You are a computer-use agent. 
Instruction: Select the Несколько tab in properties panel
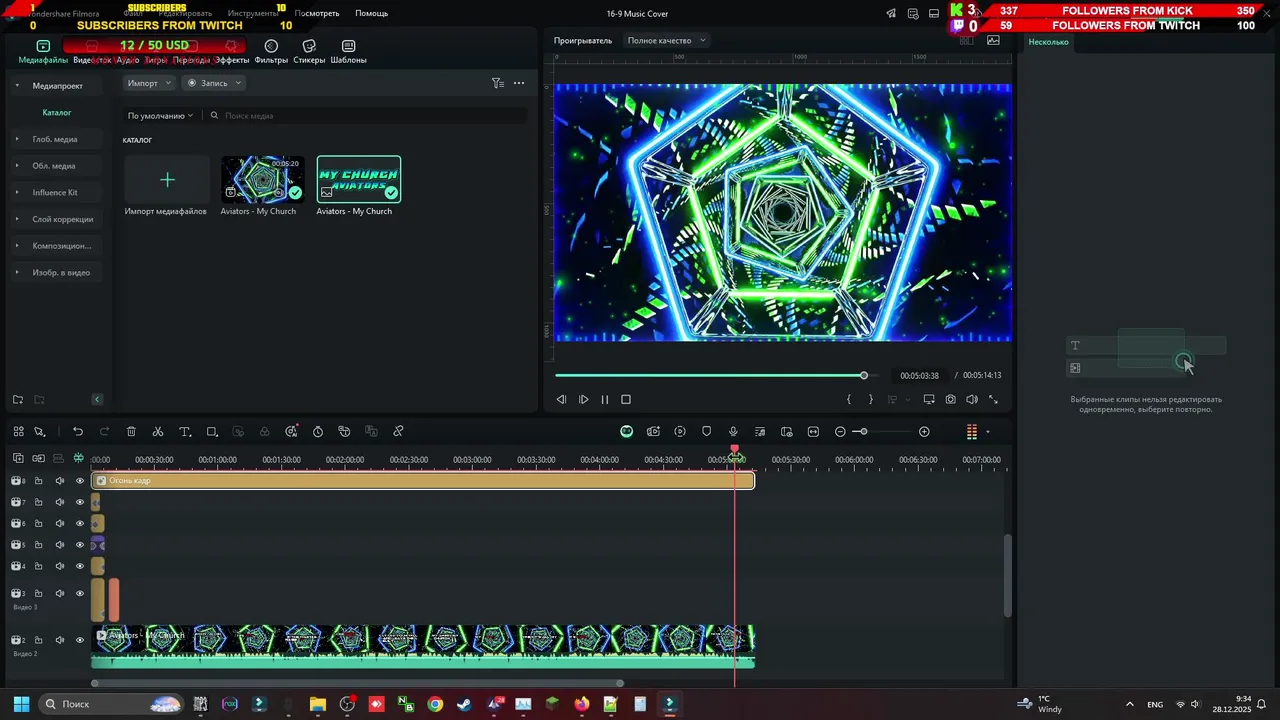[1049, 42]
